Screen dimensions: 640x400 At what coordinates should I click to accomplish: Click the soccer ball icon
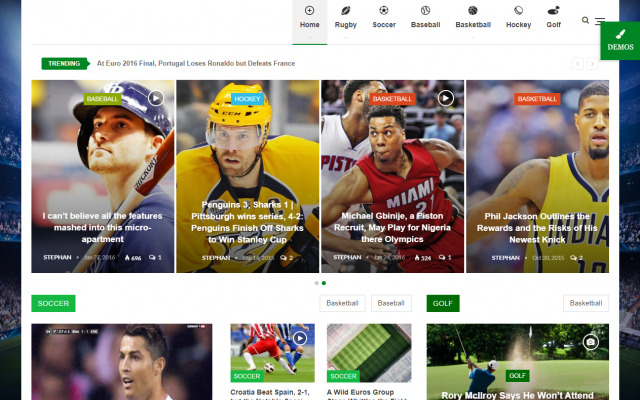(x=384, y=10)
